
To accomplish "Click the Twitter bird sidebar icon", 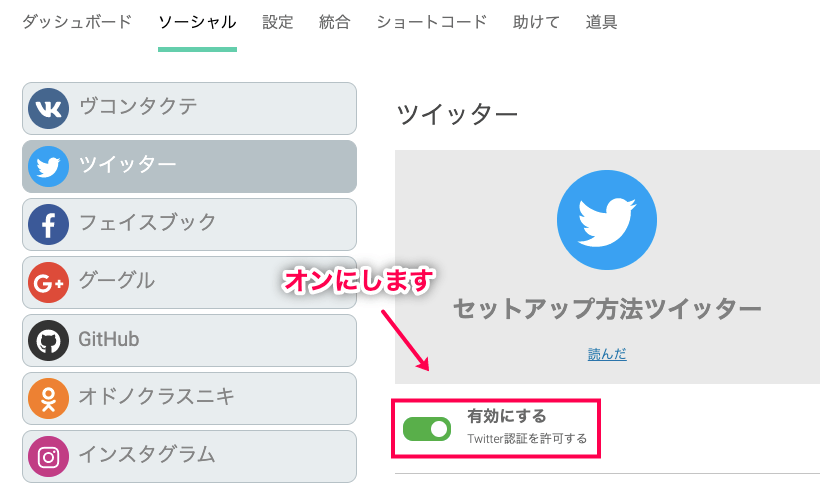I will click(48, 166).
